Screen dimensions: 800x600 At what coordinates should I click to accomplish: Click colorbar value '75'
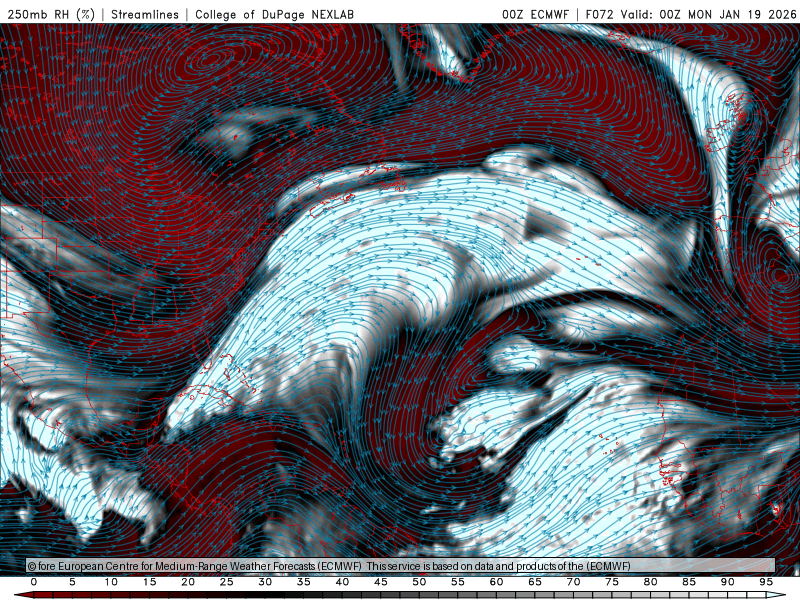(x=612, y=582)
